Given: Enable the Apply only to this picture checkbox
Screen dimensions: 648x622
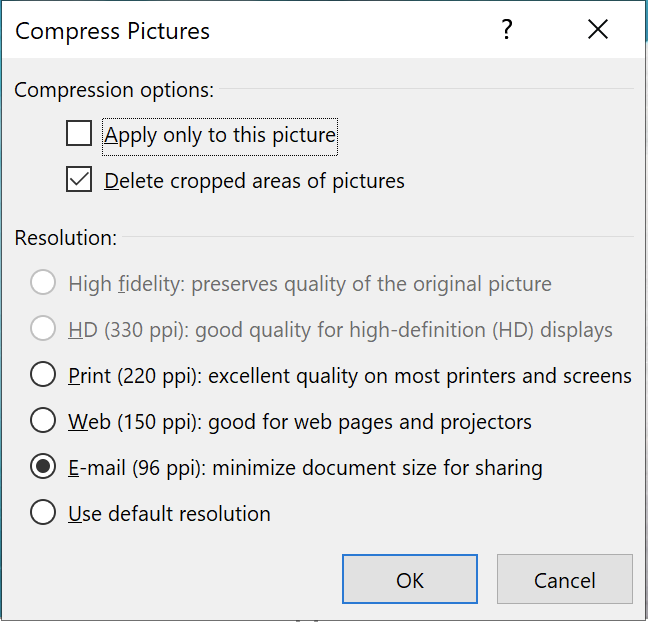Looking at the screenshot, I should (79, 134).
